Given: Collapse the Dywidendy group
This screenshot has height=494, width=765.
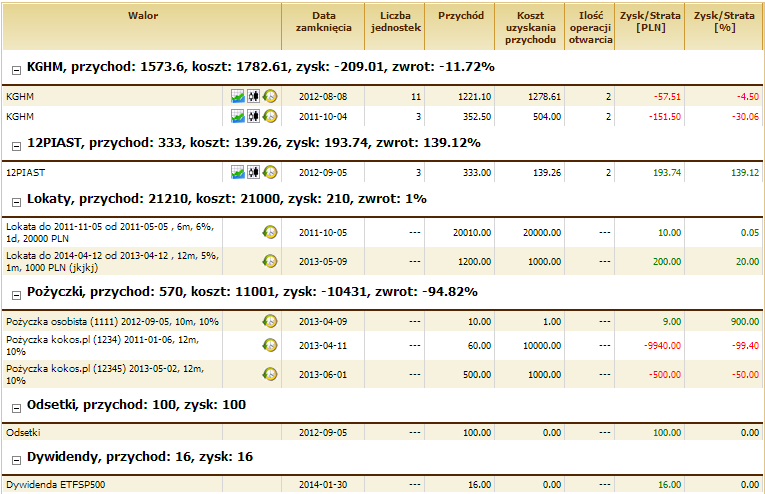Looking at the screenshot, I should 17,460.
